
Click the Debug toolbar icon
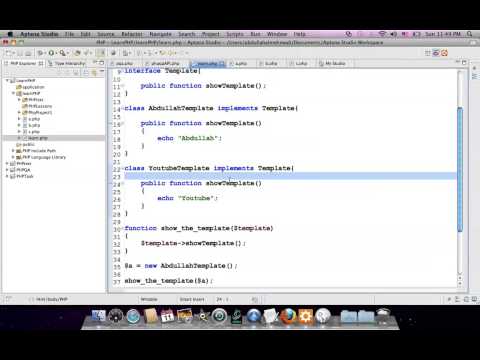(40, 53)
